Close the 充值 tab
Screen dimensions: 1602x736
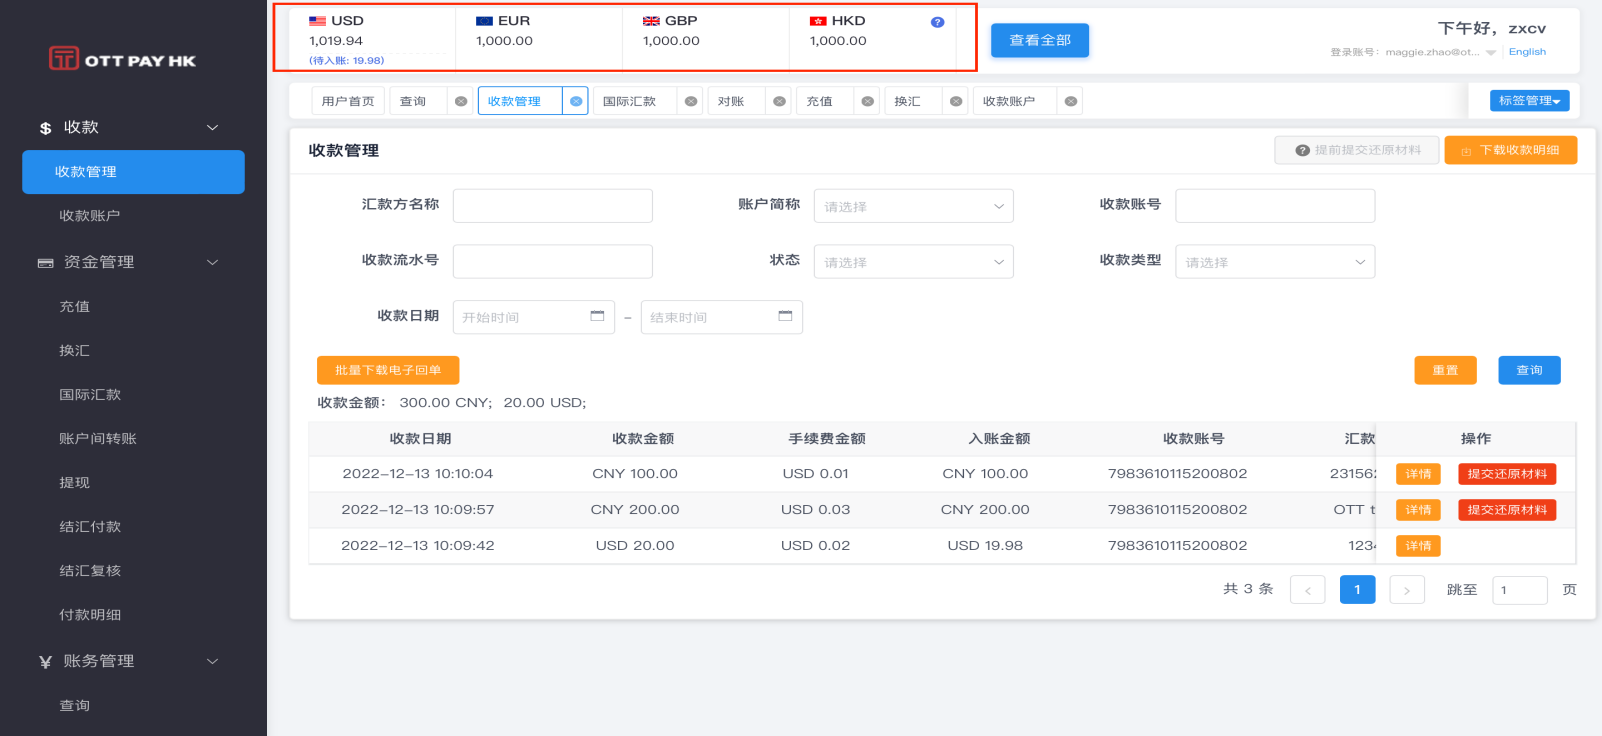(867, 101)
